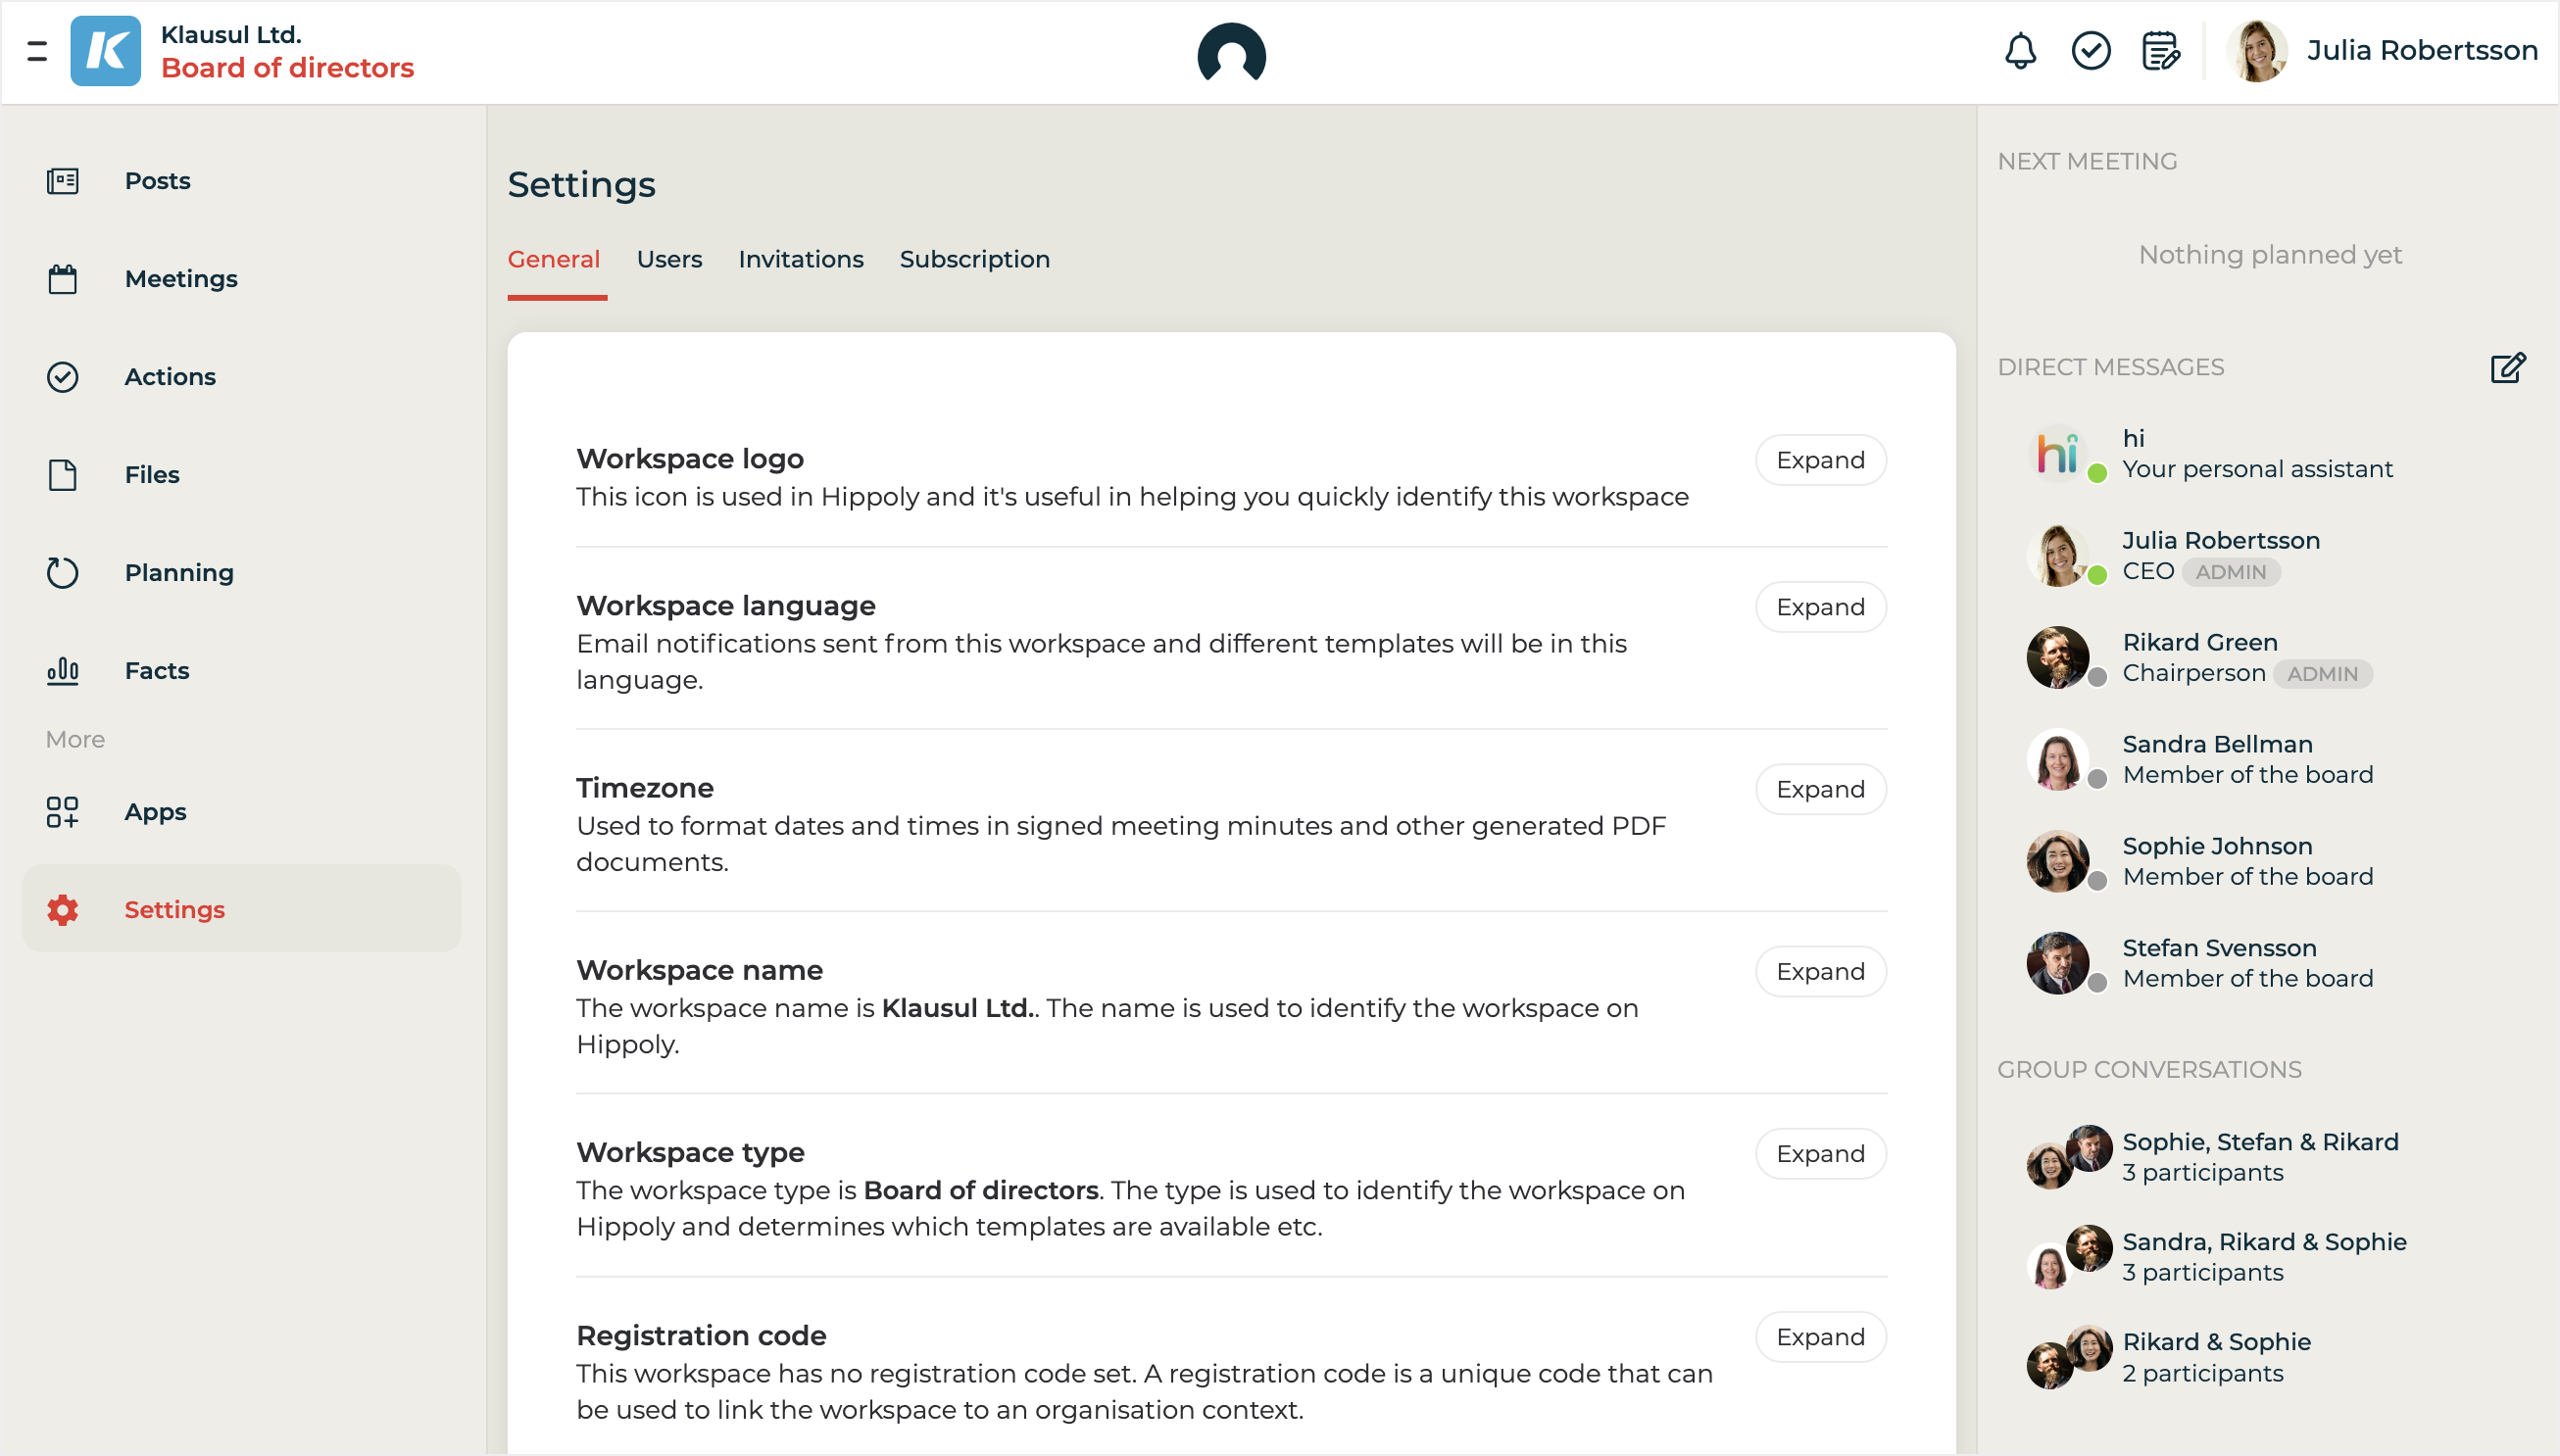Click Julia Robertsson profile avatar in header
2560x1456 pixels.
tap(2257, 51)
